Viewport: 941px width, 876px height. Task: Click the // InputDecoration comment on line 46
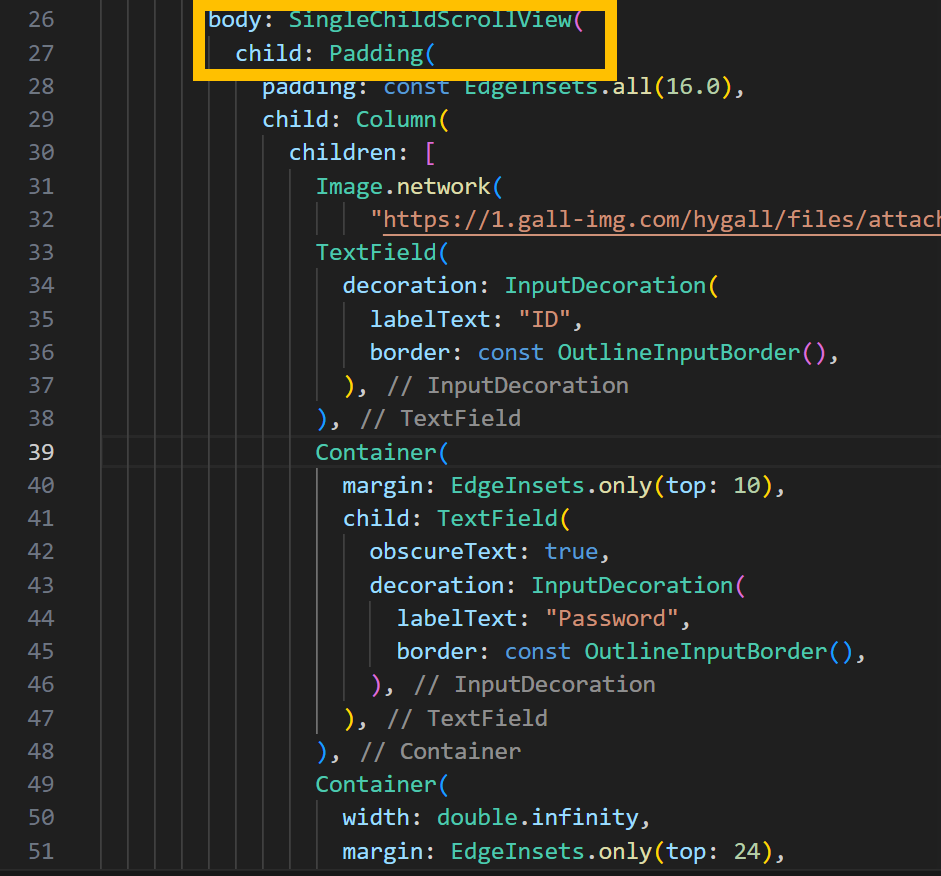coord(535,685)
